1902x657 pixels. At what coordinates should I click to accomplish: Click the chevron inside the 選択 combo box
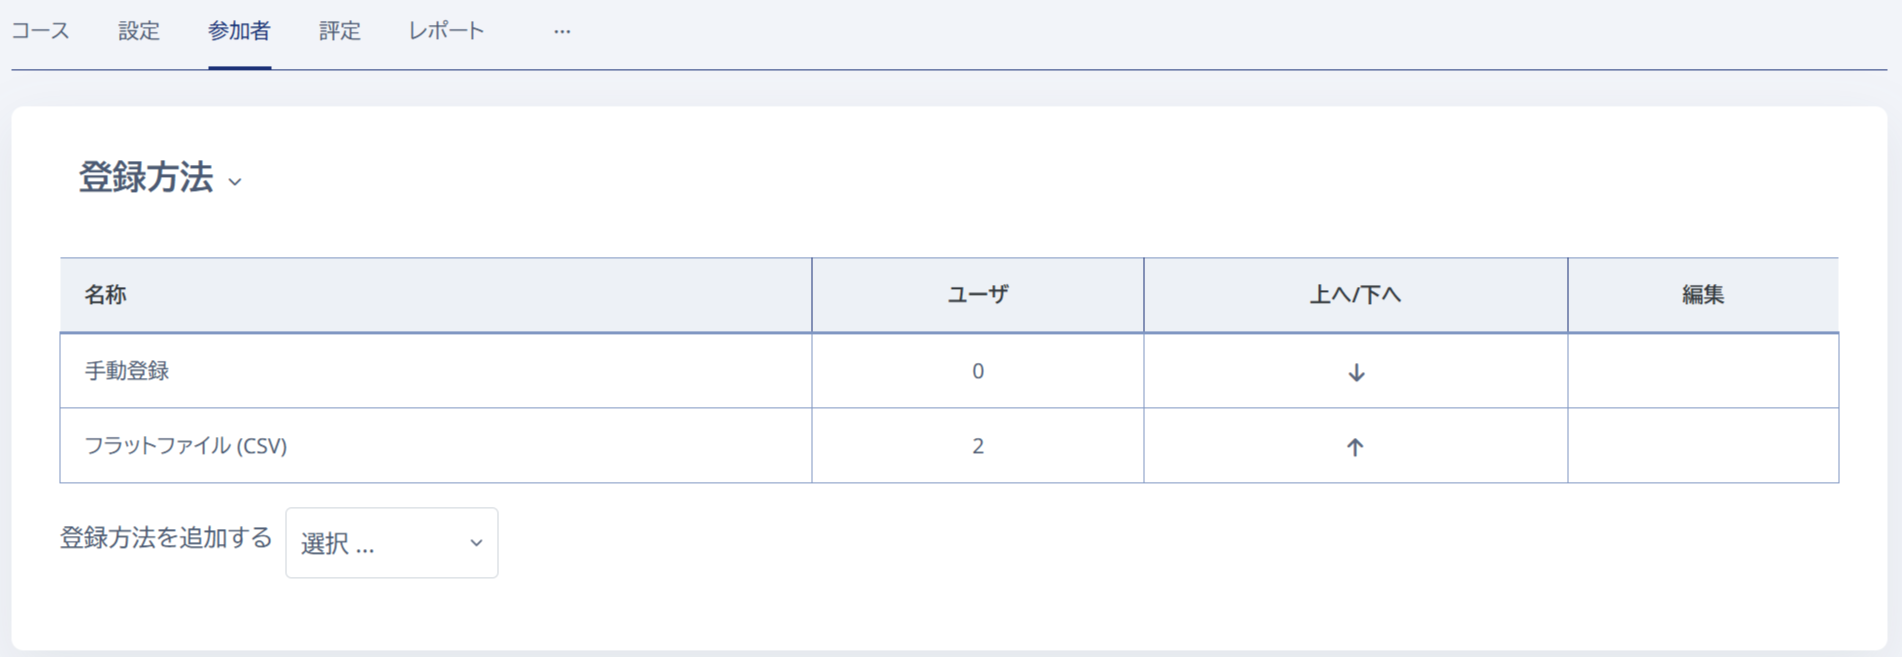coord(474,543)
